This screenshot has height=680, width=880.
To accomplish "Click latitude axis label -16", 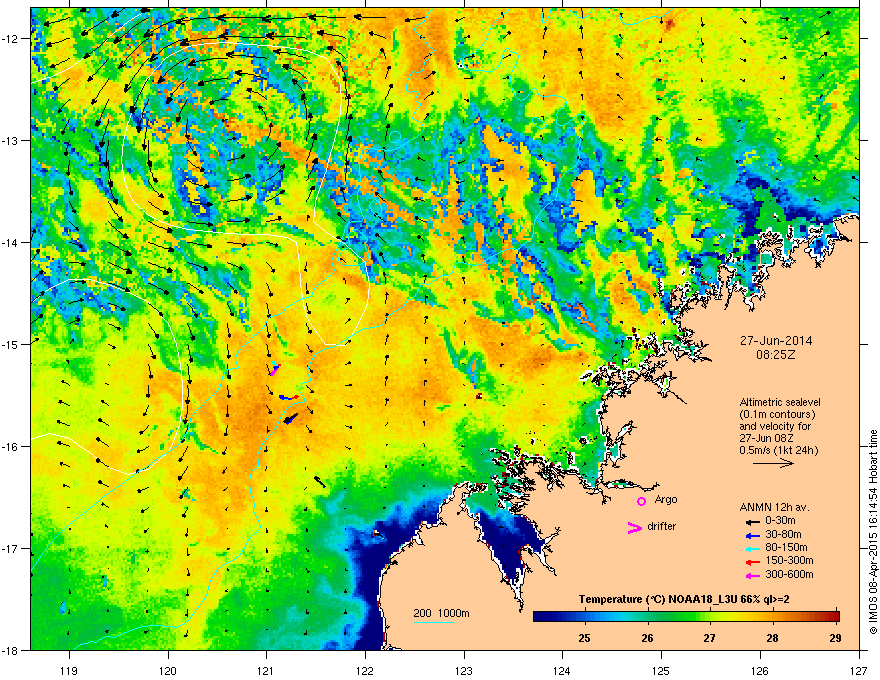I will point(11,447).
